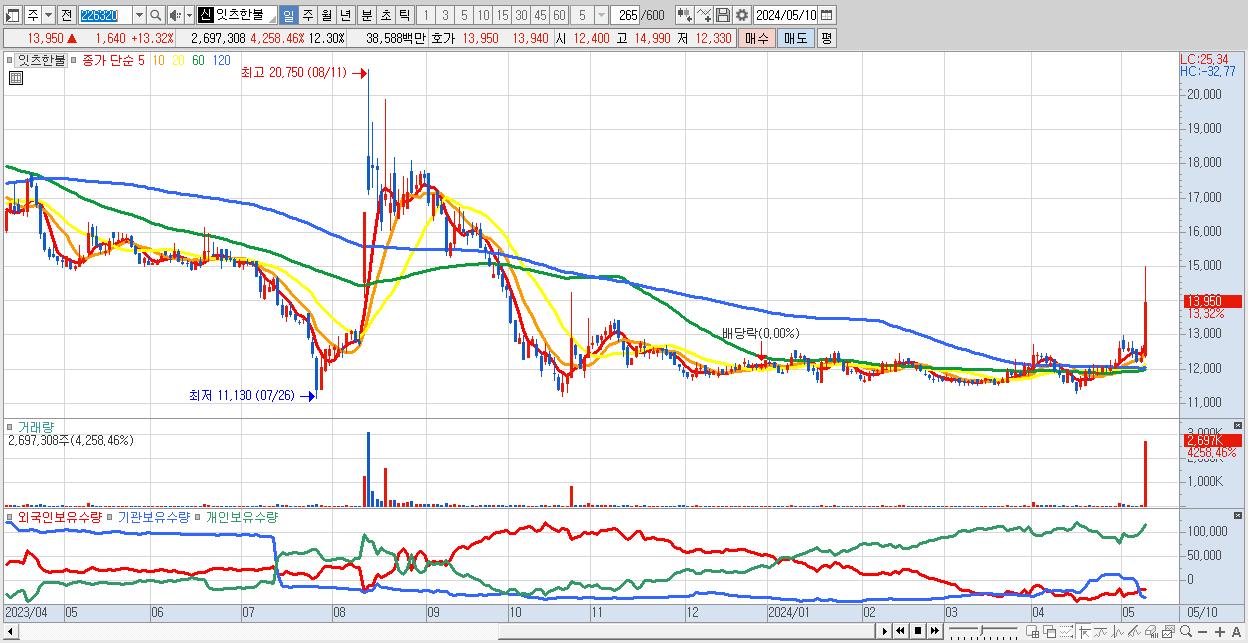Click the blue 120 moving average legend

tap(221, 60)
